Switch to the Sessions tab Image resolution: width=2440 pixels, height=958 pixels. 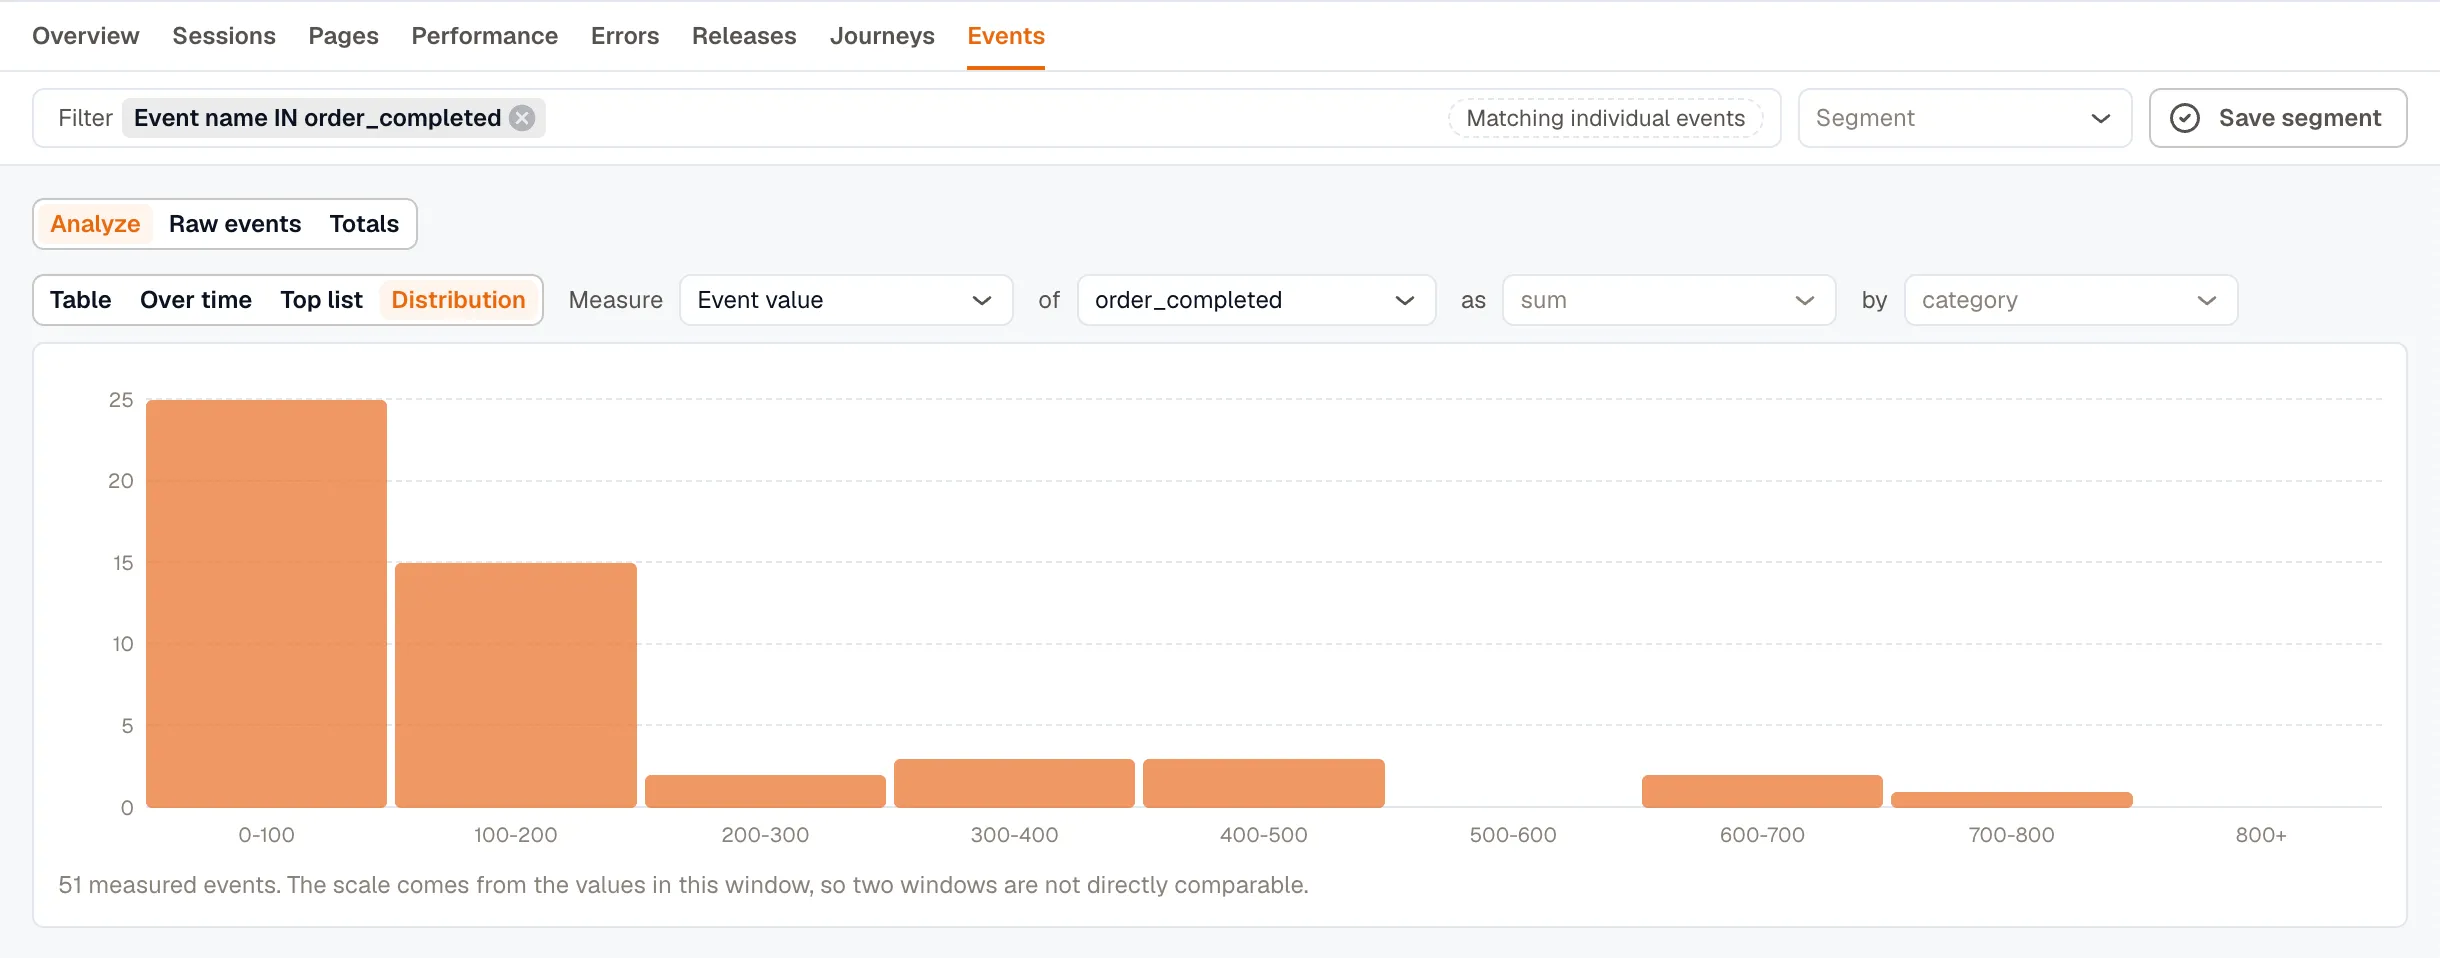224,36
